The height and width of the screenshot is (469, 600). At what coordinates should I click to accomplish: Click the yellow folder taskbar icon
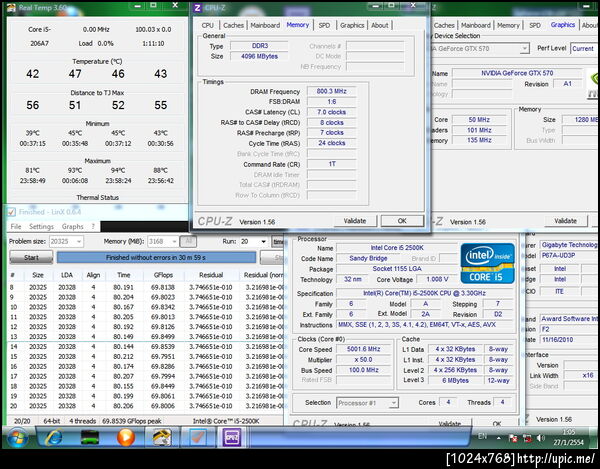(162, 437)
